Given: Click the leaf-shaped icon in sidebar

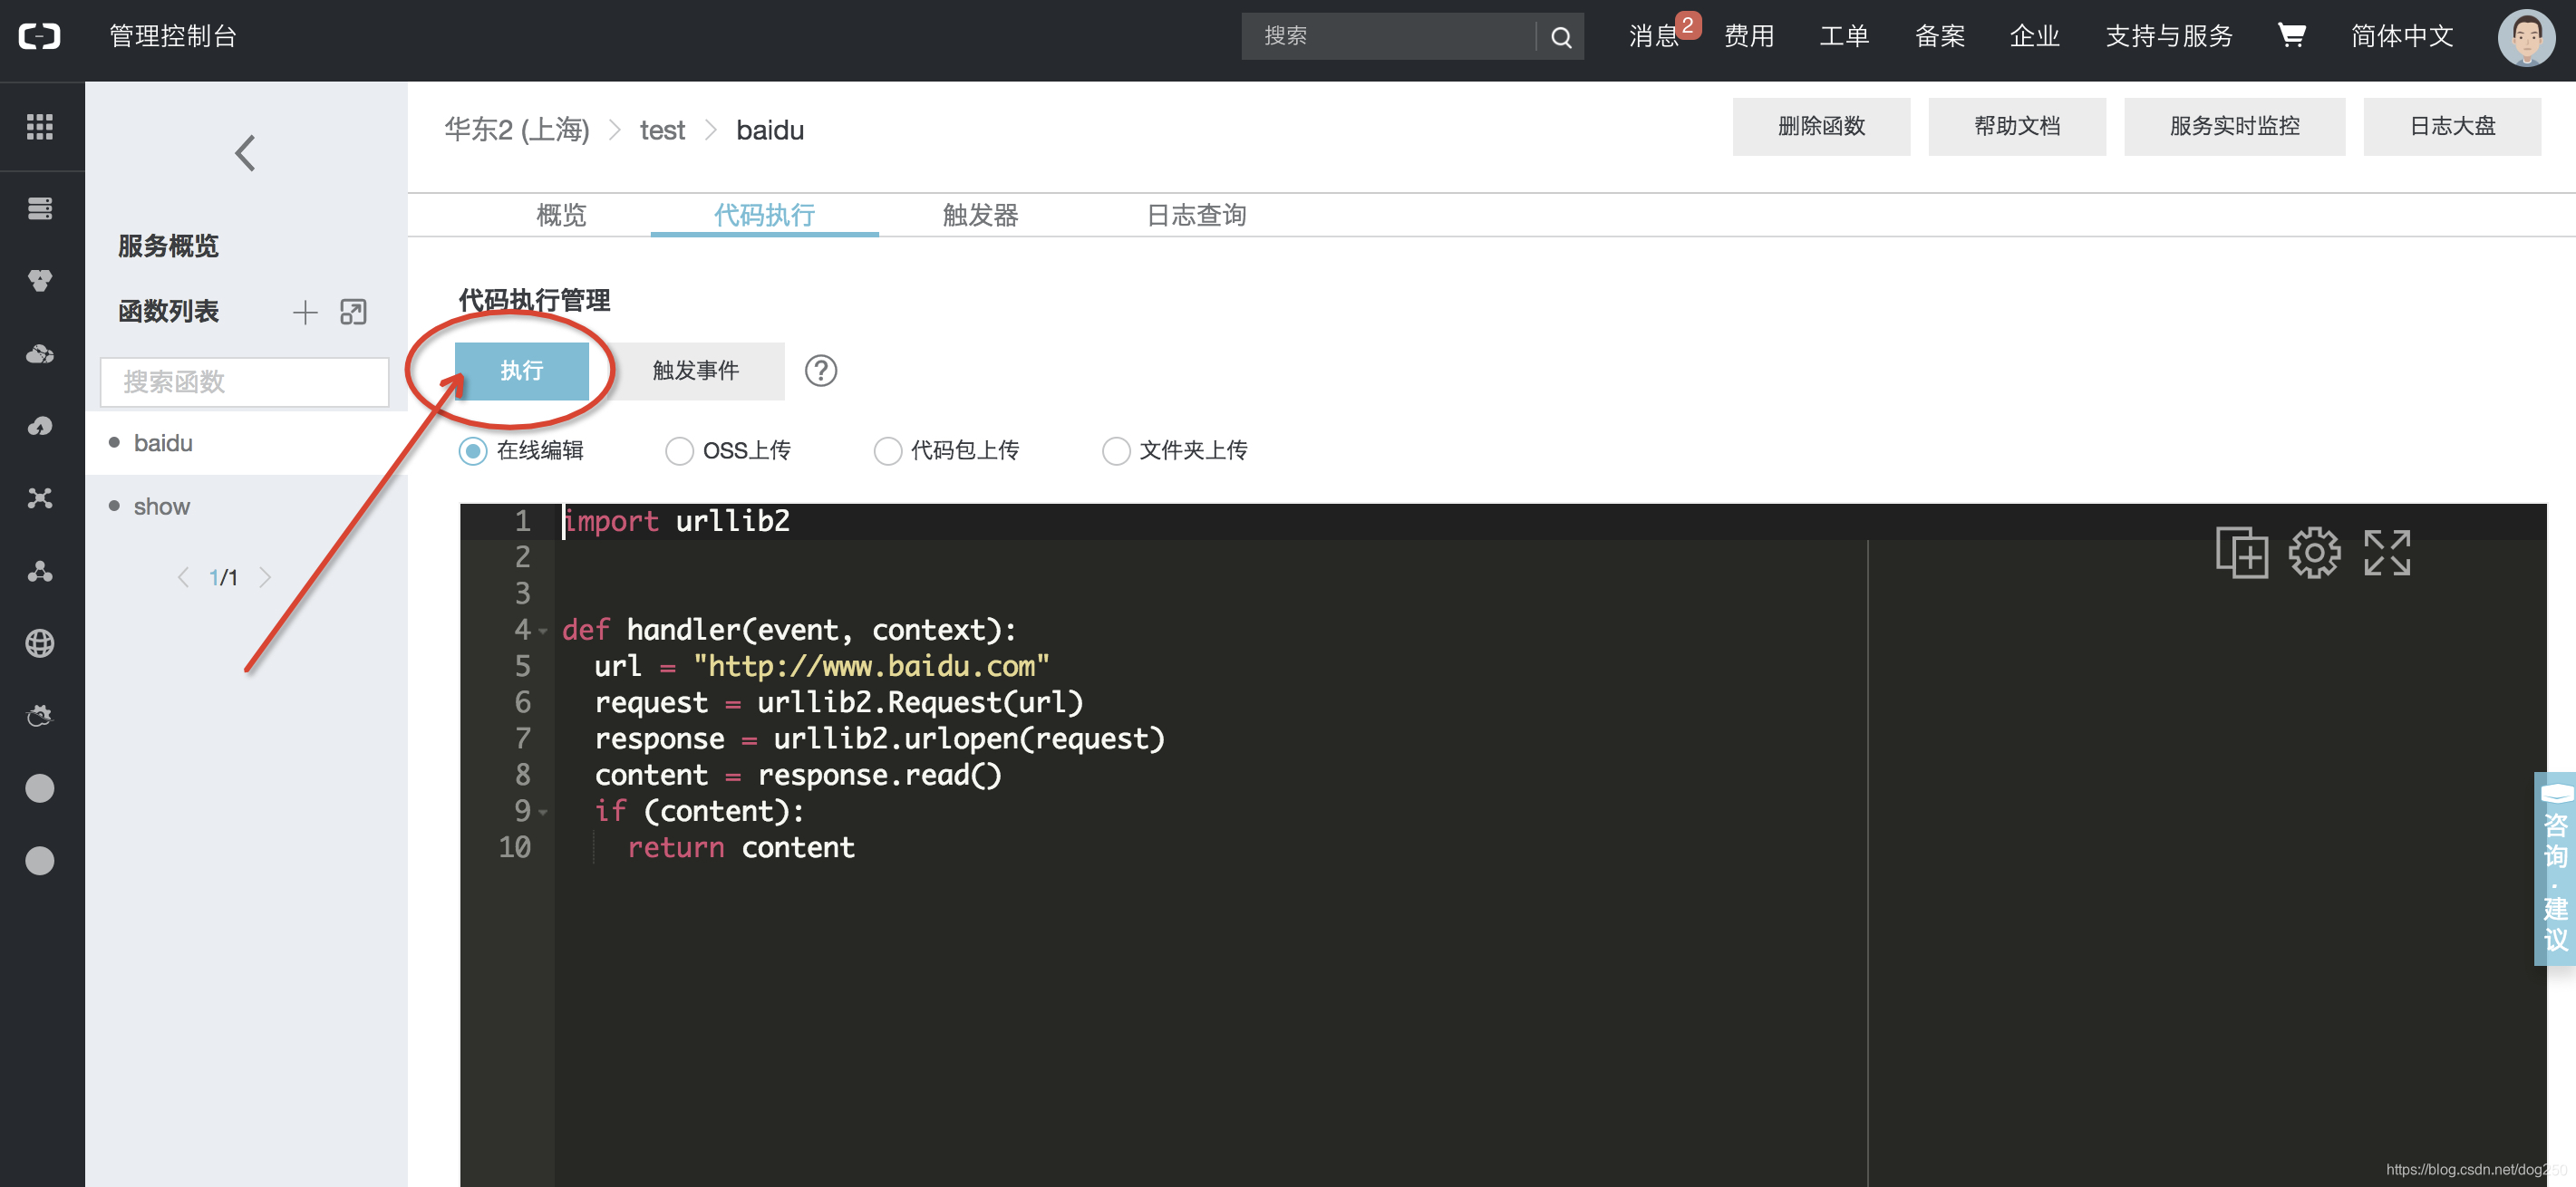Looking at the screenshot, I should [40, 426].
